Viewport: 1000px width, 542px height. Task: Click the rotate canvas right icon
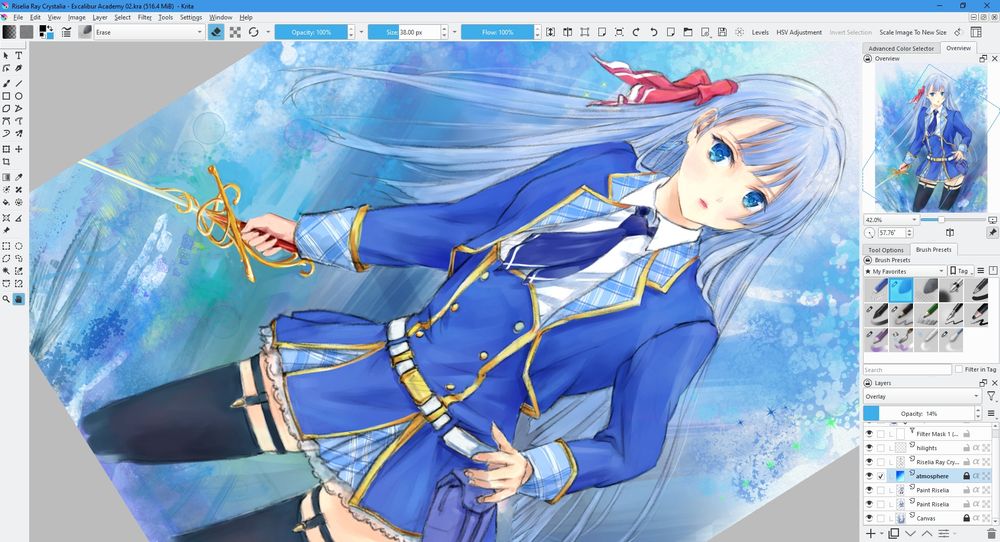636,32
